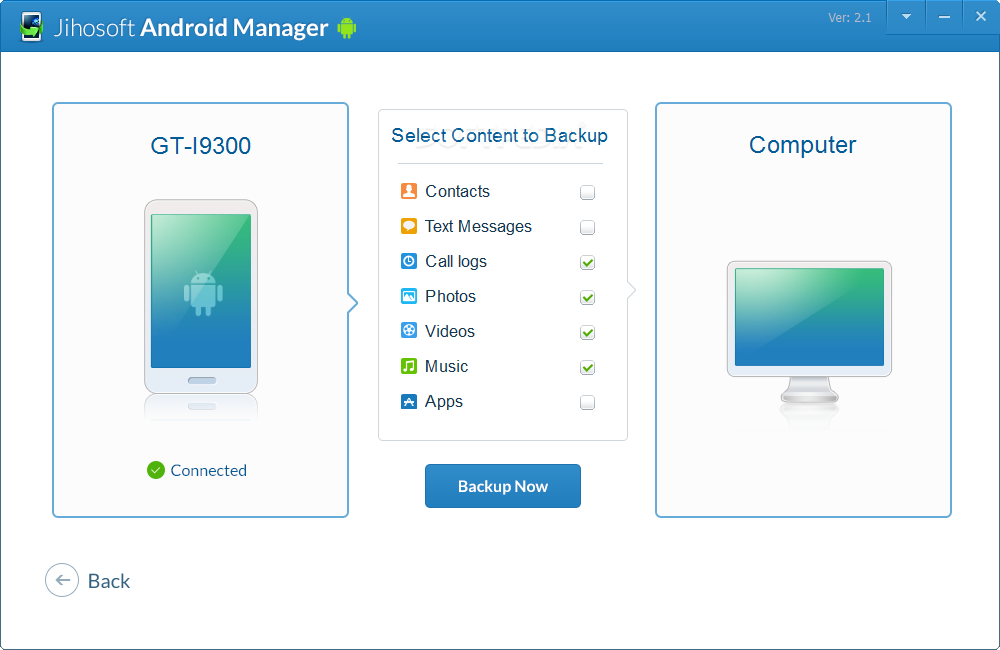The width and height of the screenshot is (1000, 650).
Task: Enable the Contacts checkbox
Action: [x=587, y=192]
